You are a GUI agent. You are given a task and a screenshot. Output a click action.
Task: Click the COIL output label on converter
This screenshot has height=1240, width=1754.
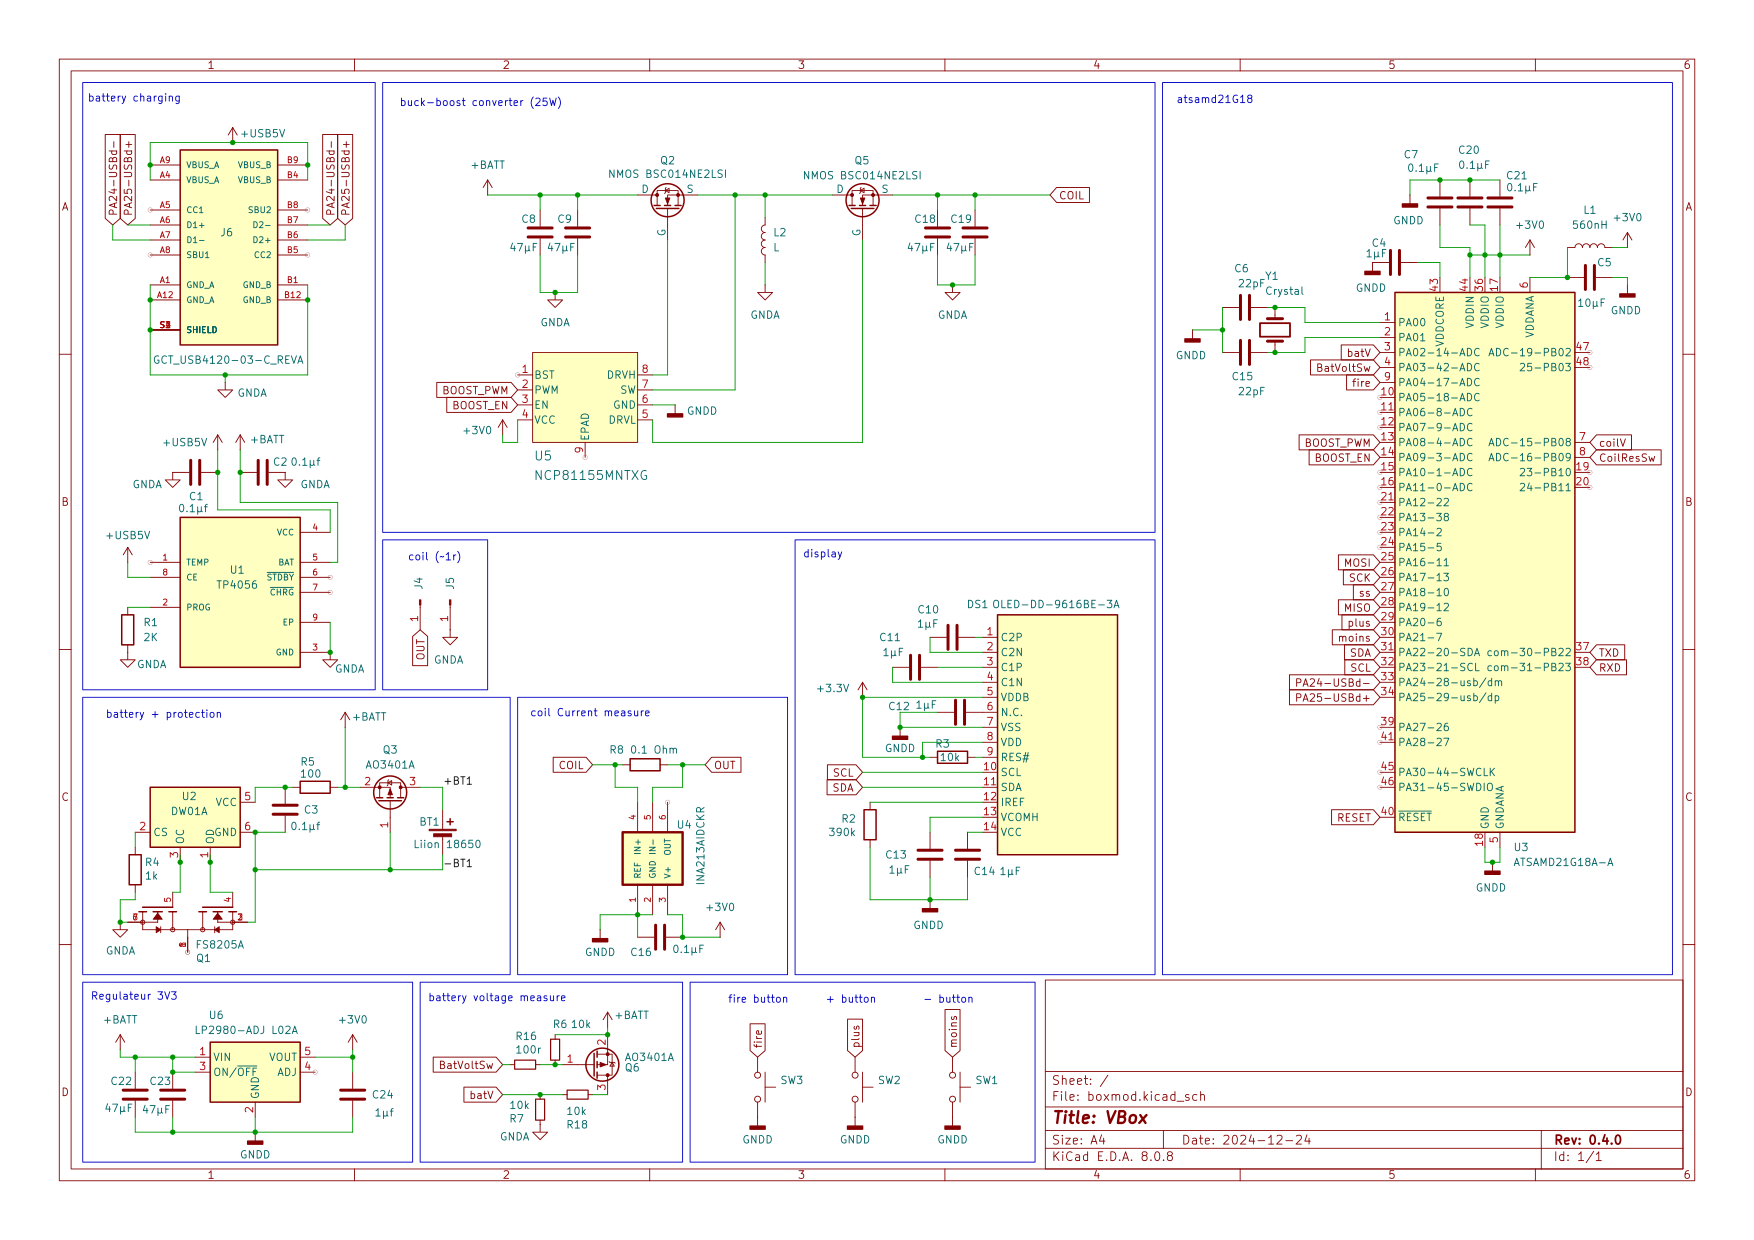coord(1069,195)
